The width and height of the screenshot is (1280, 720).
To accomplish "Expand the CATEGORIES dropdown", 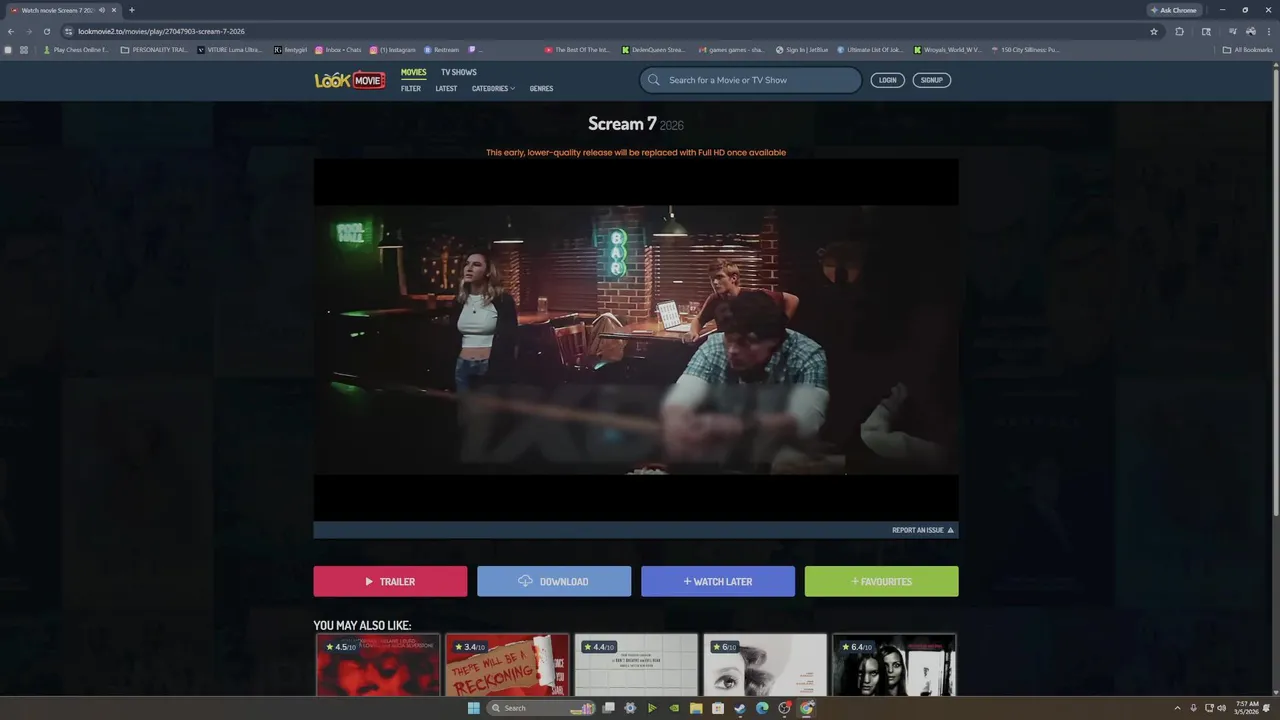I will [x=493, y=88].
